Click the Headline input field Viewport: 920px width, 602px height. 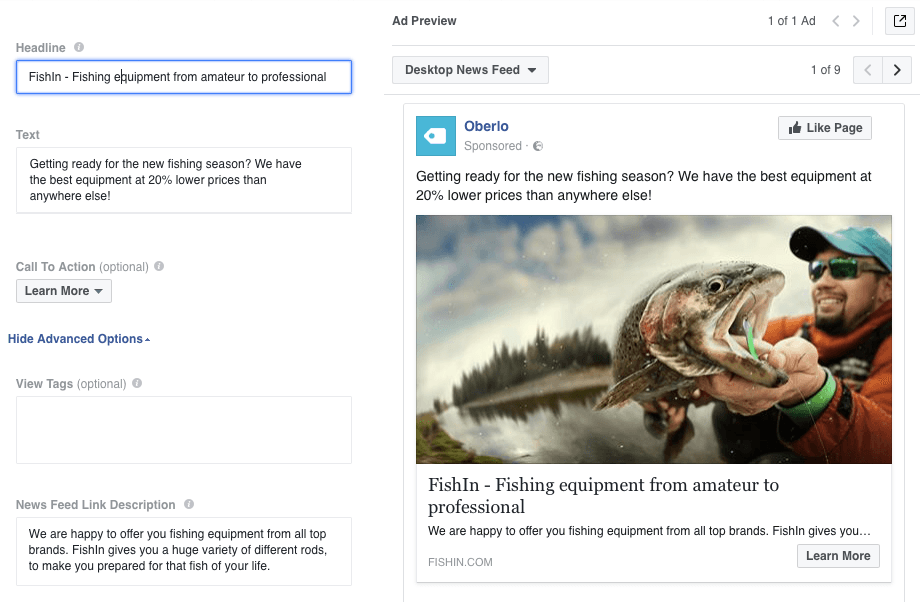184,77
